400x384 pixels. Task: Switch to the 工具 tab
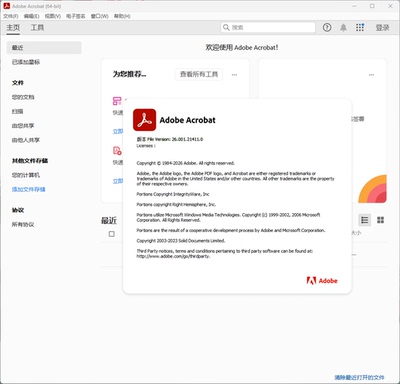37,28
